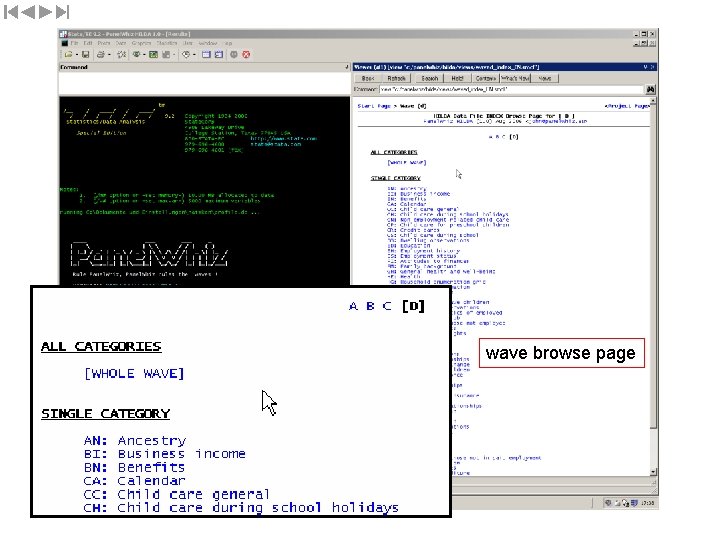720x540 pixels.
Task: Open the Window menu
Action: point(208,43)
